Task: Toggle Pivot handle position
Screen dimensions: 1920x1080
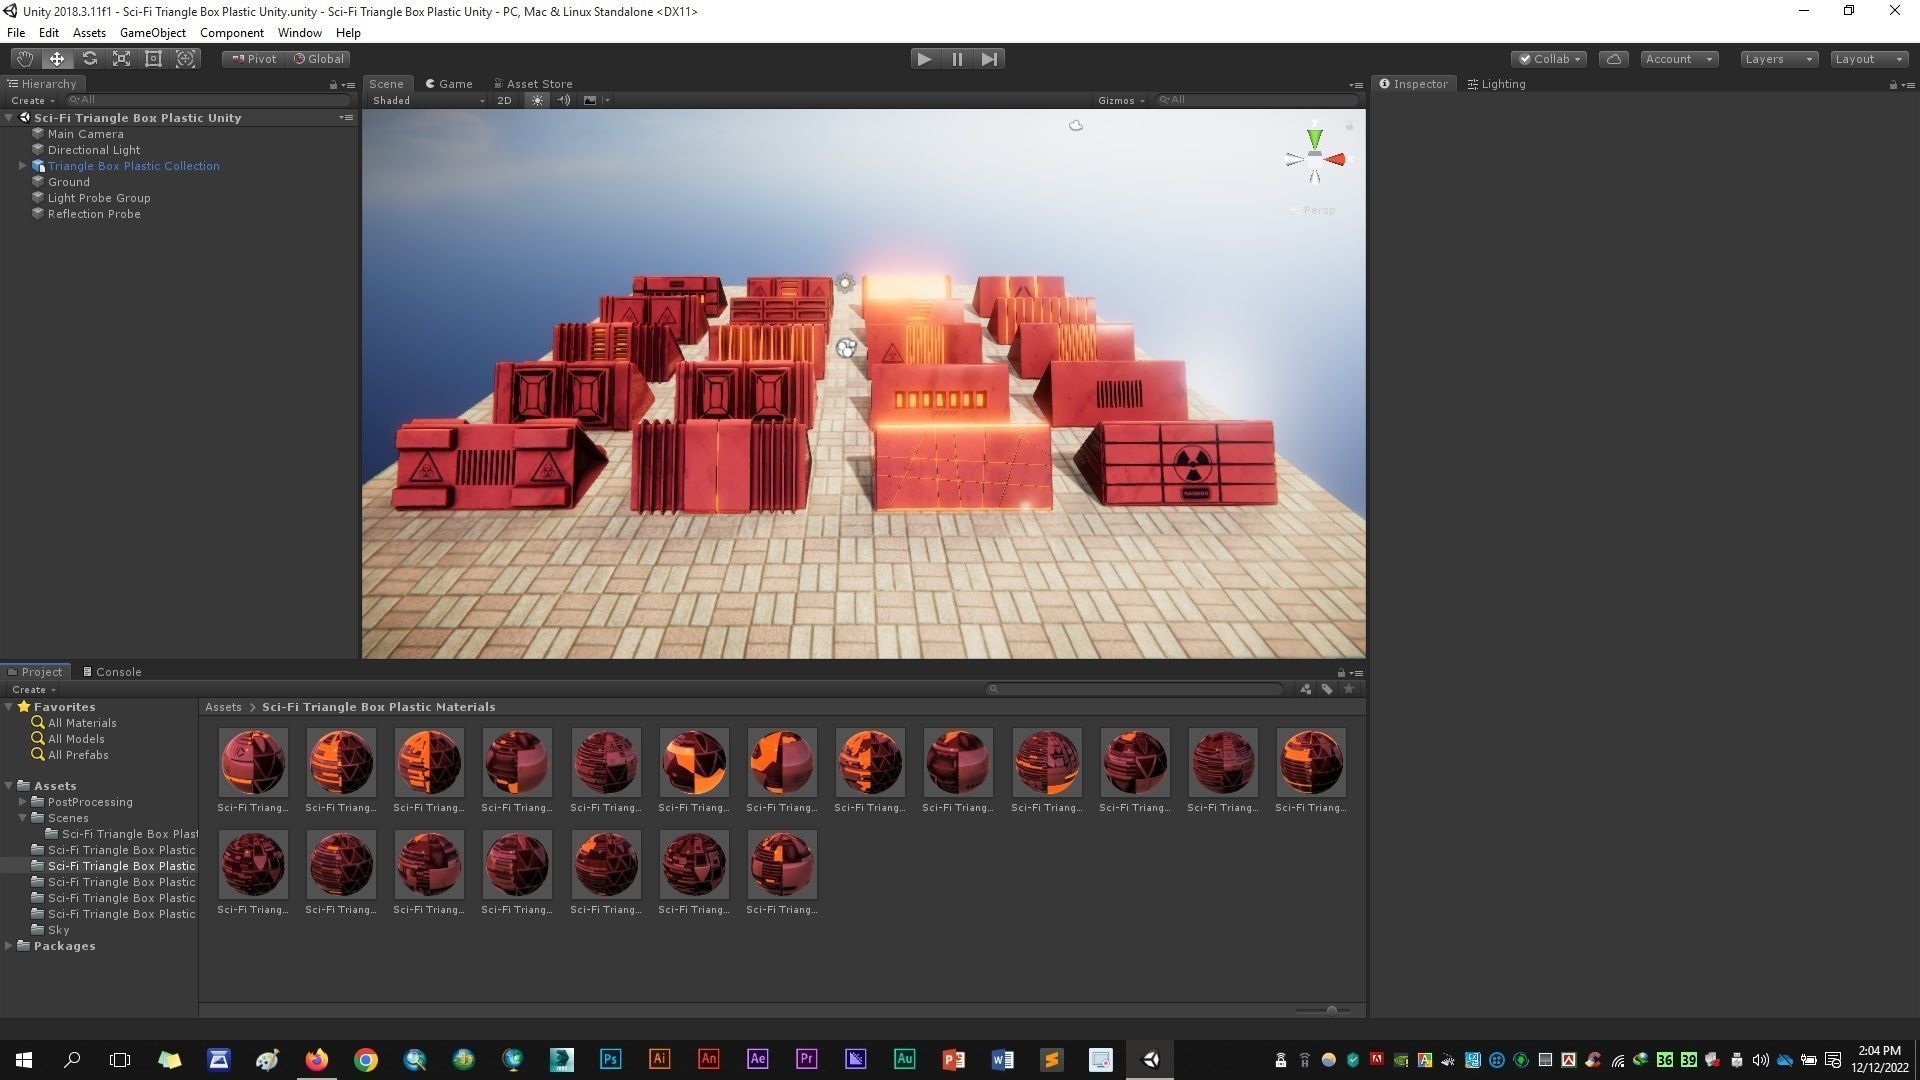Action: coord(254,59)
